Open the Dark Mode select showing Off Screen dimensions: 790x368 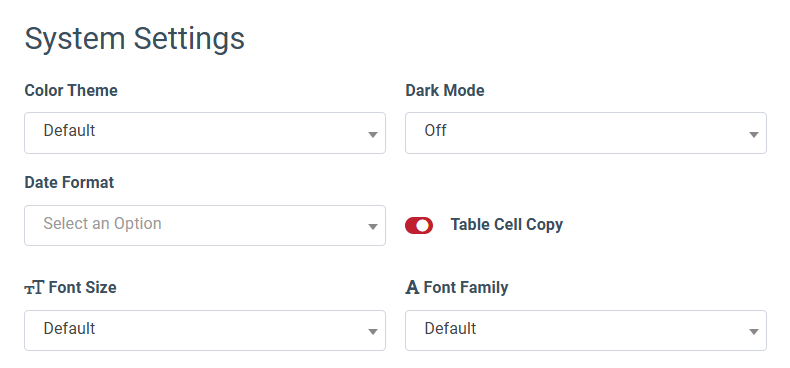click(x=586, y=133)
